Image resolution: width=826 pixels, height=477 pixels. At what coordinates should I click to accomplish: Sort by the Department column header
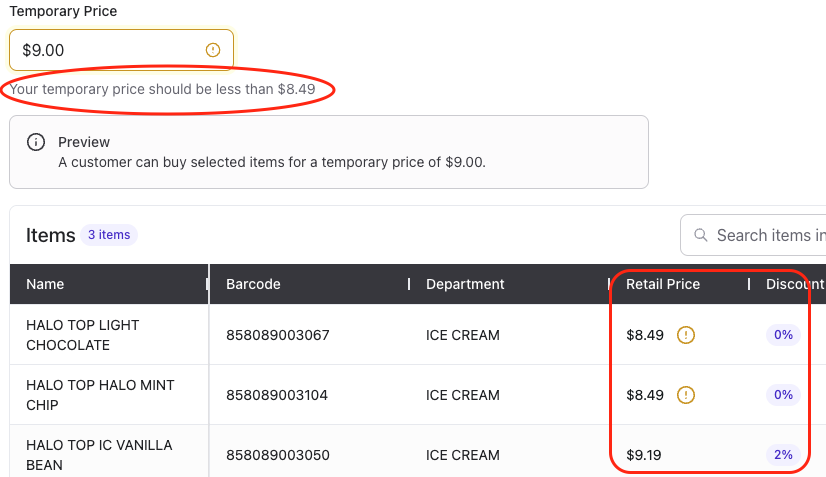[465, 284]
